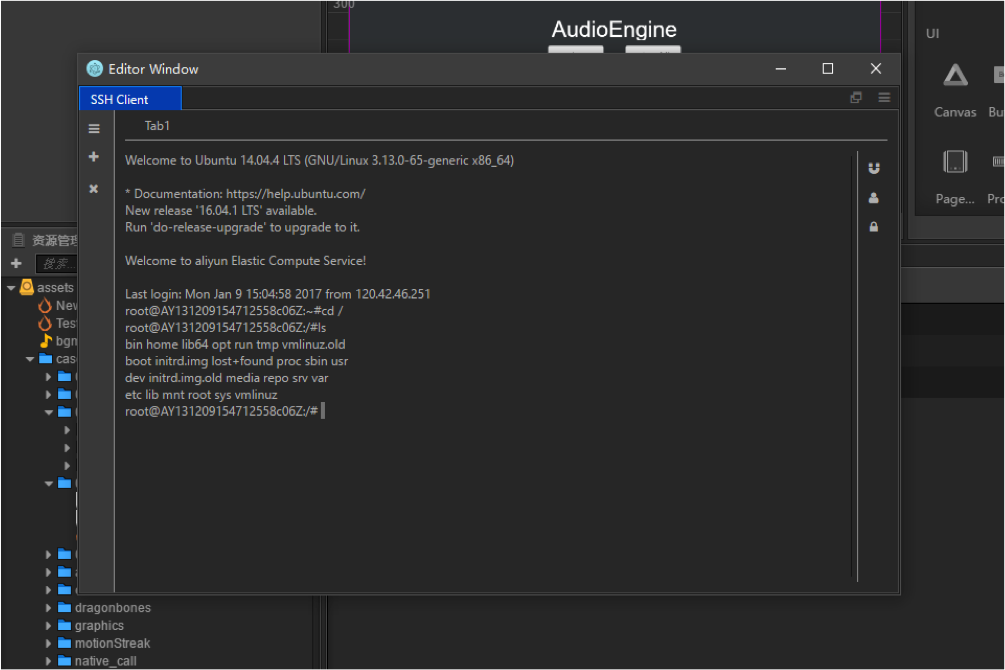
Task: Click the 'Last login: Mon Jan 9' line
Action: point(278,294)
